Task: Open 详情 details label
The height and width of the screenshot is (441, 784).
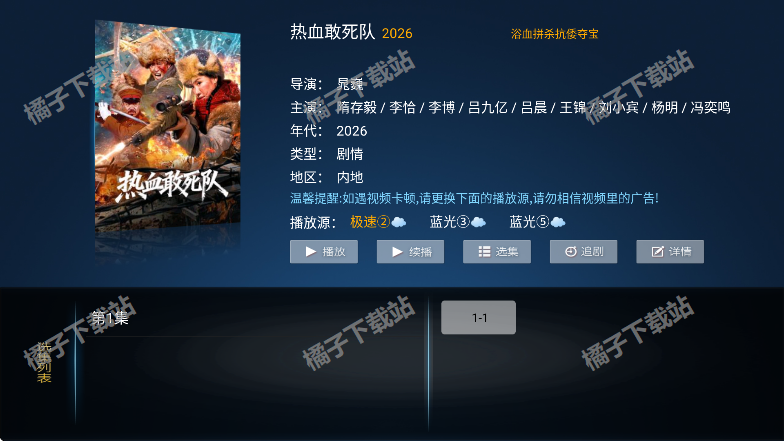Action: pos(680,252)
